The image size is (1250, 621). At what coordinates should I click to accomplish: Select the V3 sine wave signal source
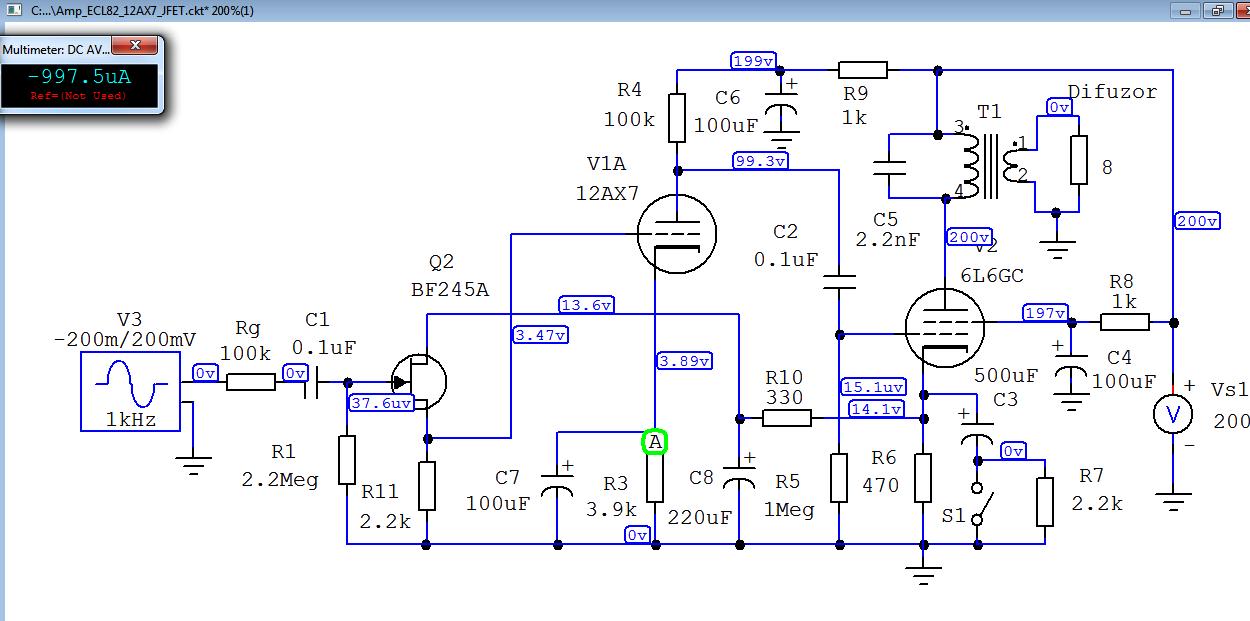point(131,390)
